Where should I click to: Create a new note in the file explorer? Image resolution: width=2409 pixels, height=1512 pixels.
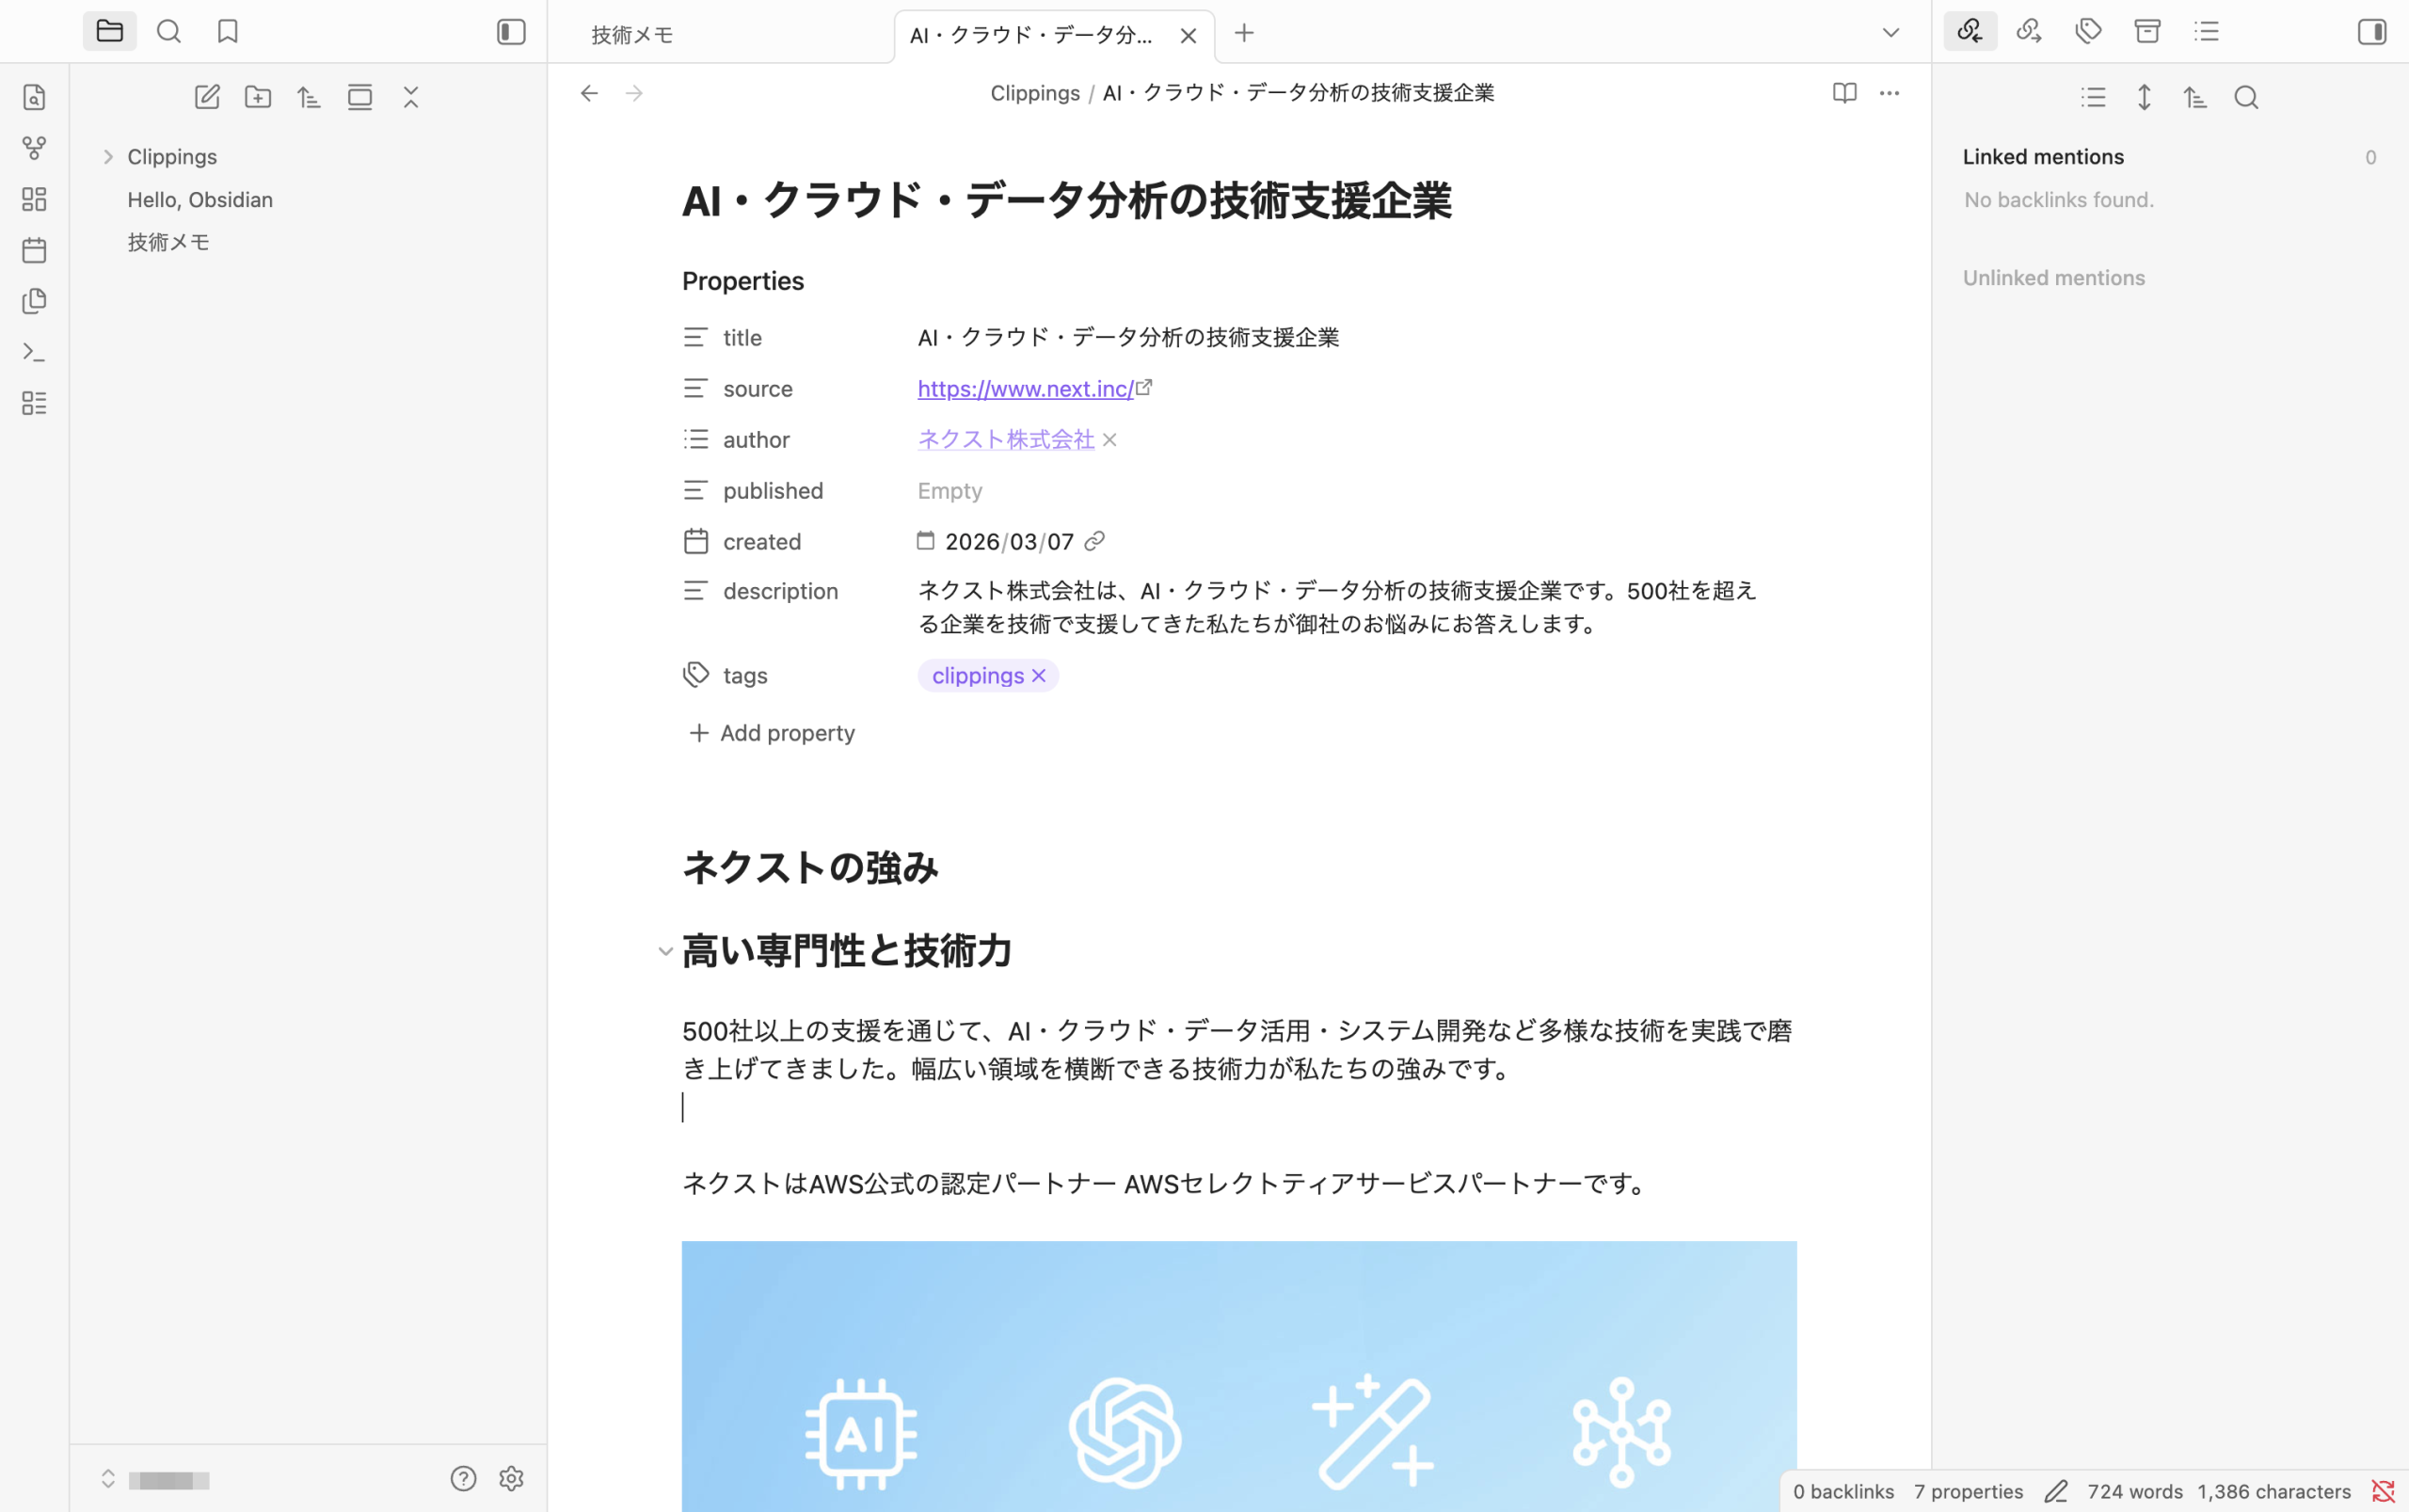[207, 97]
